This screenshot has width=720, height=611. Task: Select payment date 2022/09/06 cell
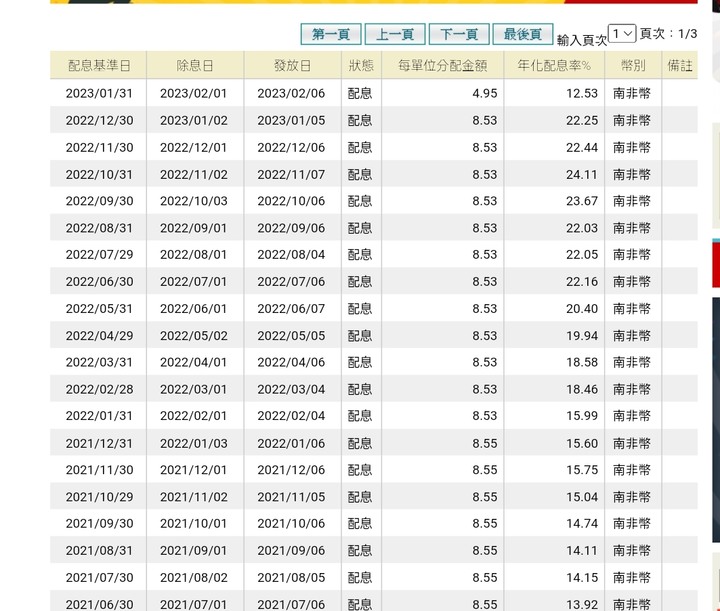(x=291, y=228)
